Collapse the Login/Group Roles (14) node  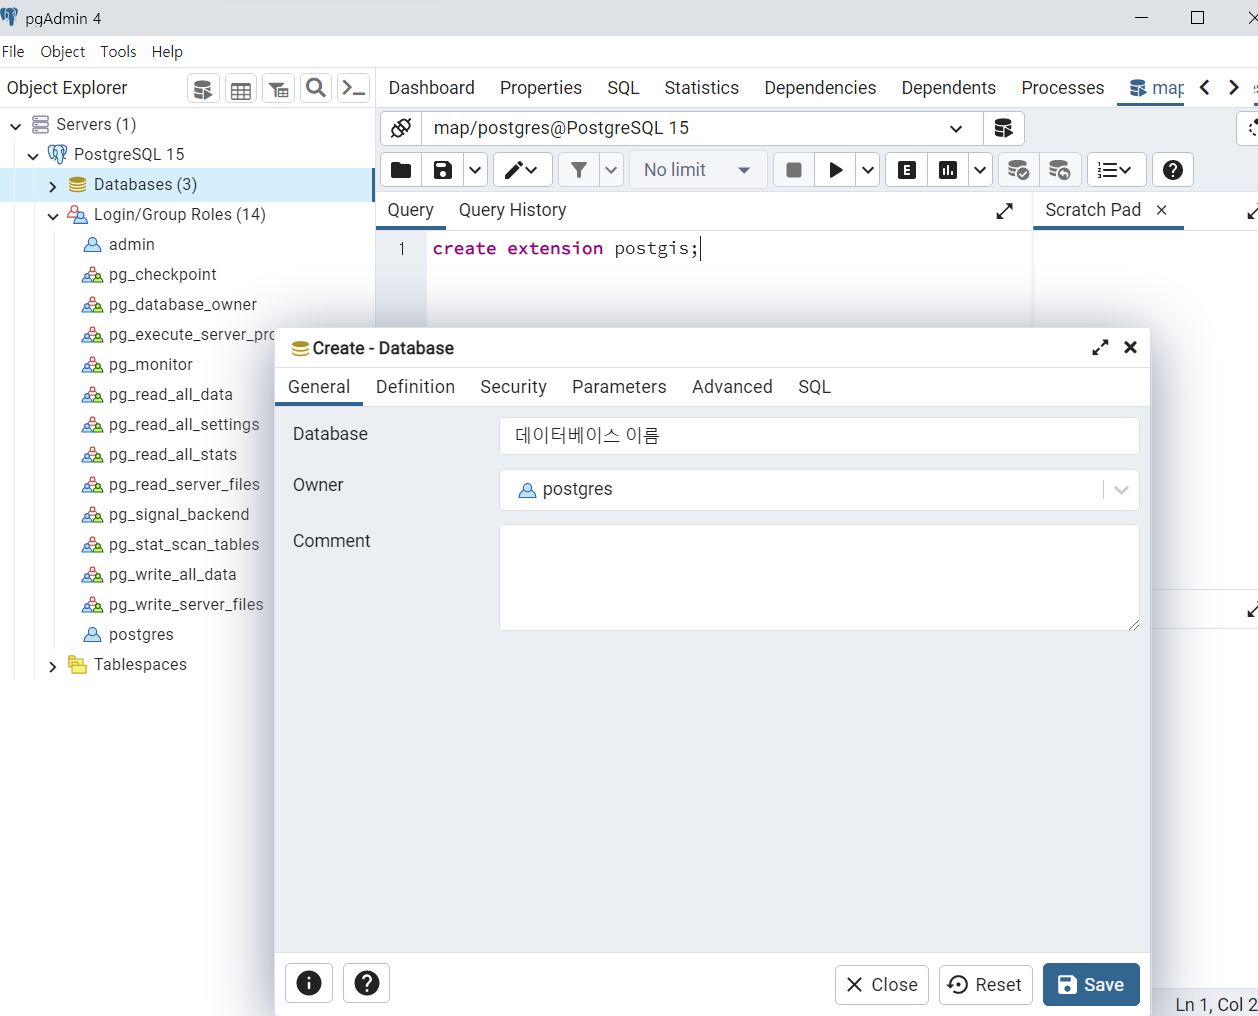(x=53, y=216)
